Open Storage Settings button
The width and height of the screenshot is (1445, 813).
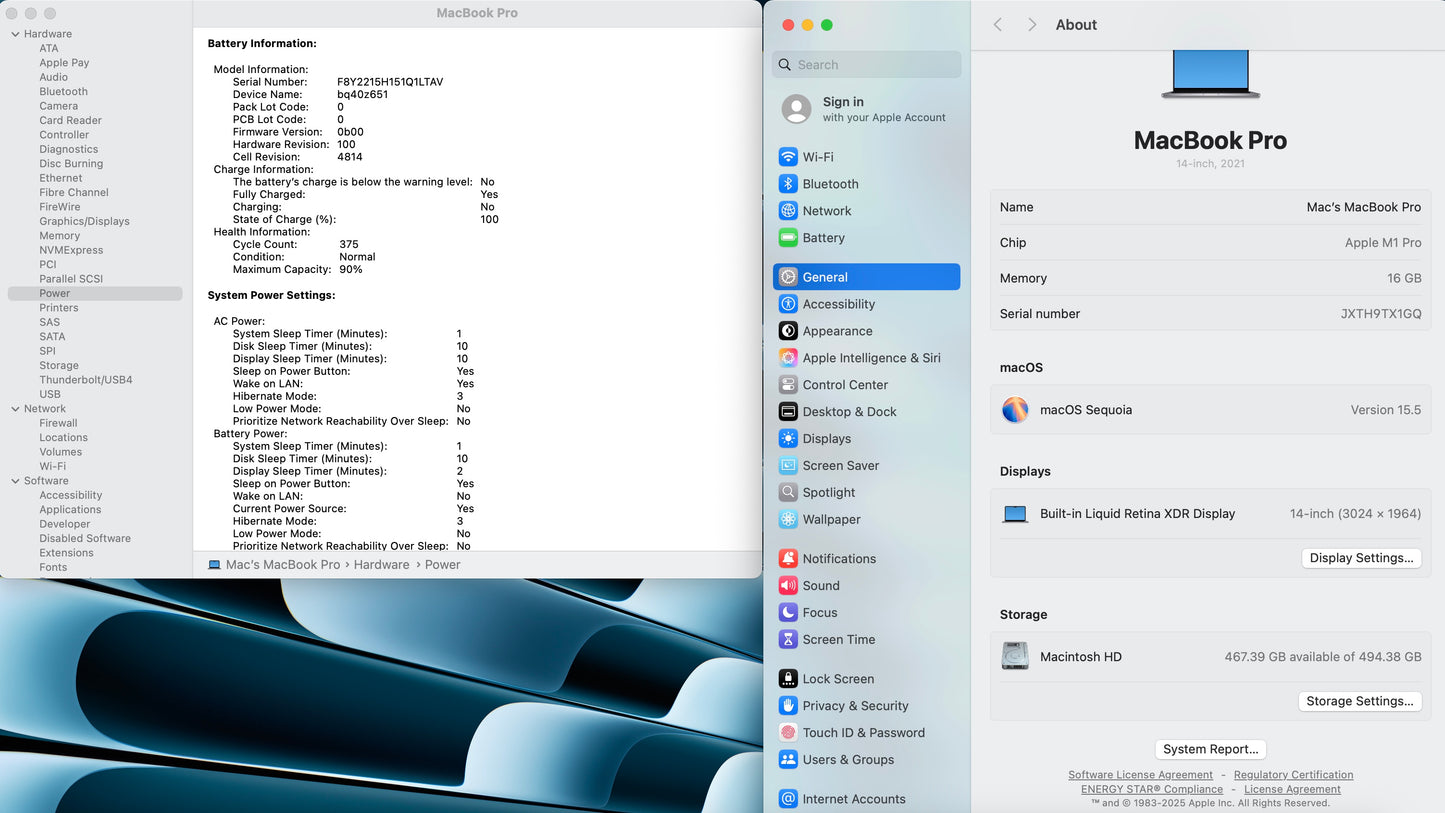1359,701
